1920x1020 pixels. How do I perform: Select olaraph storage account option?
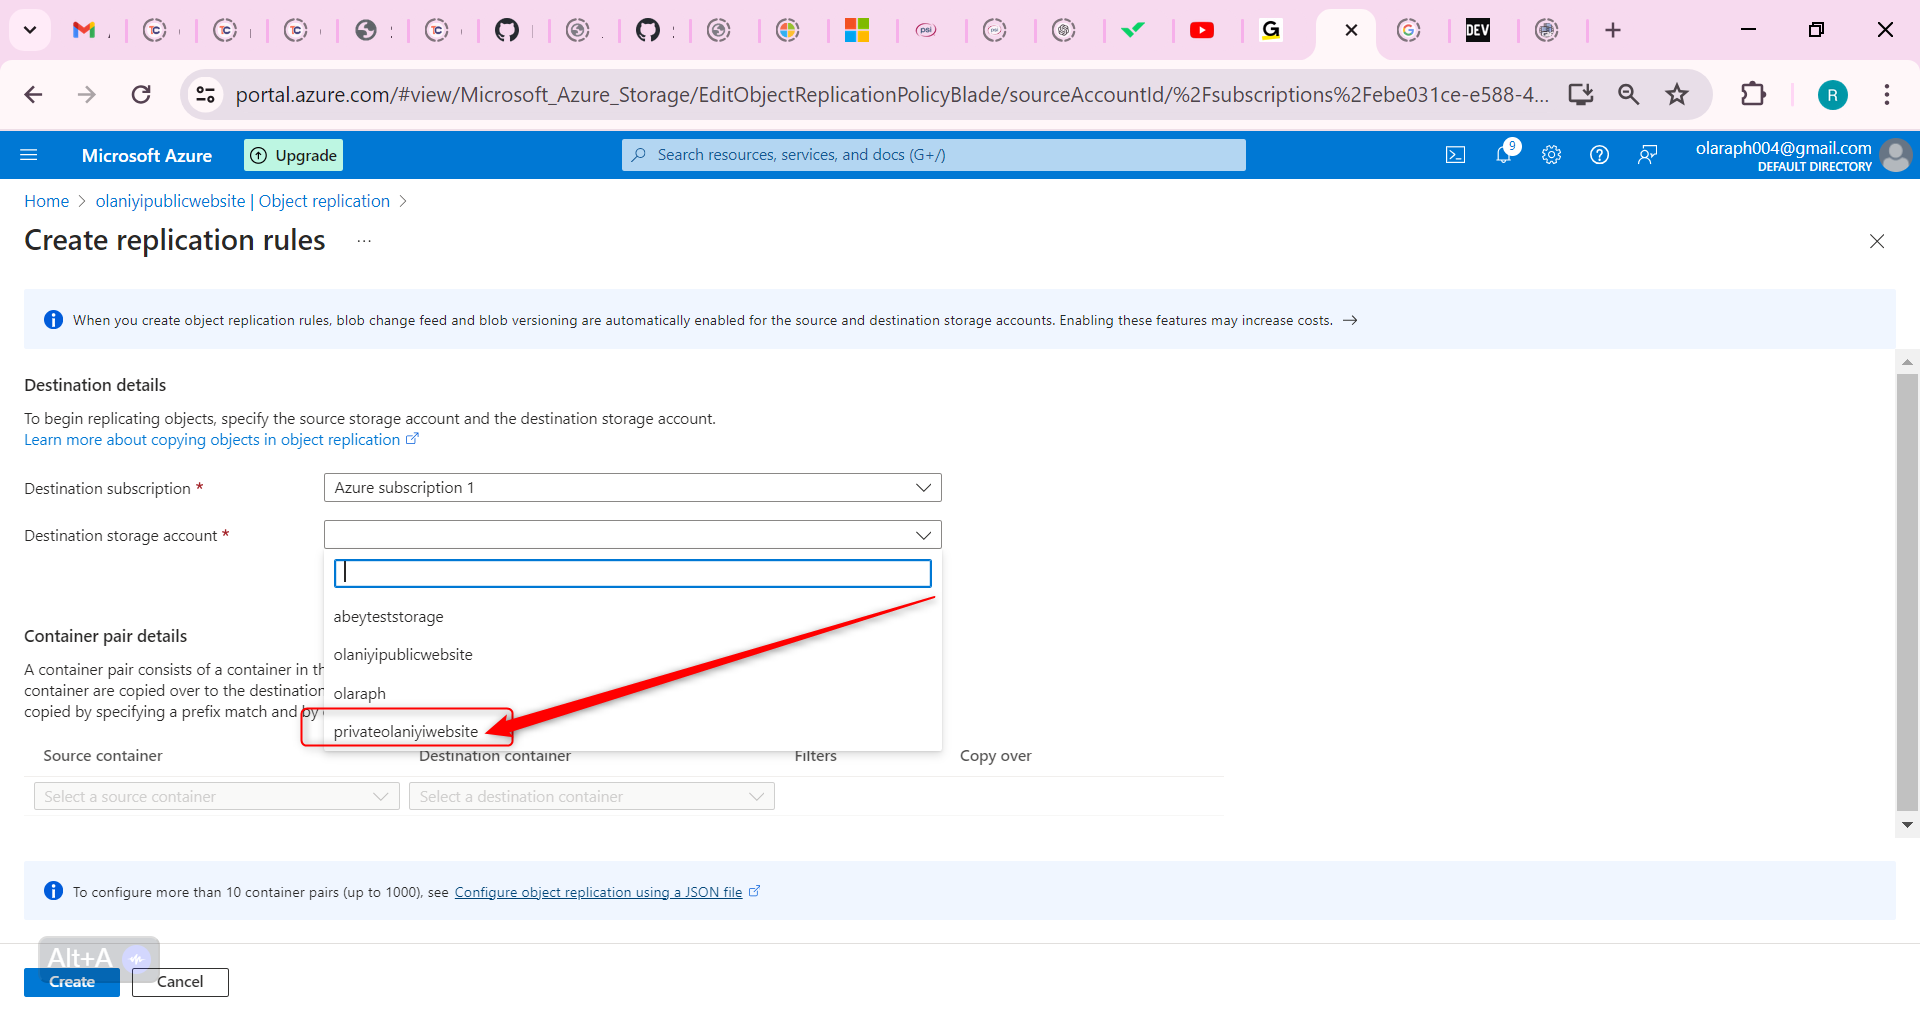click(x=633, y=693)
